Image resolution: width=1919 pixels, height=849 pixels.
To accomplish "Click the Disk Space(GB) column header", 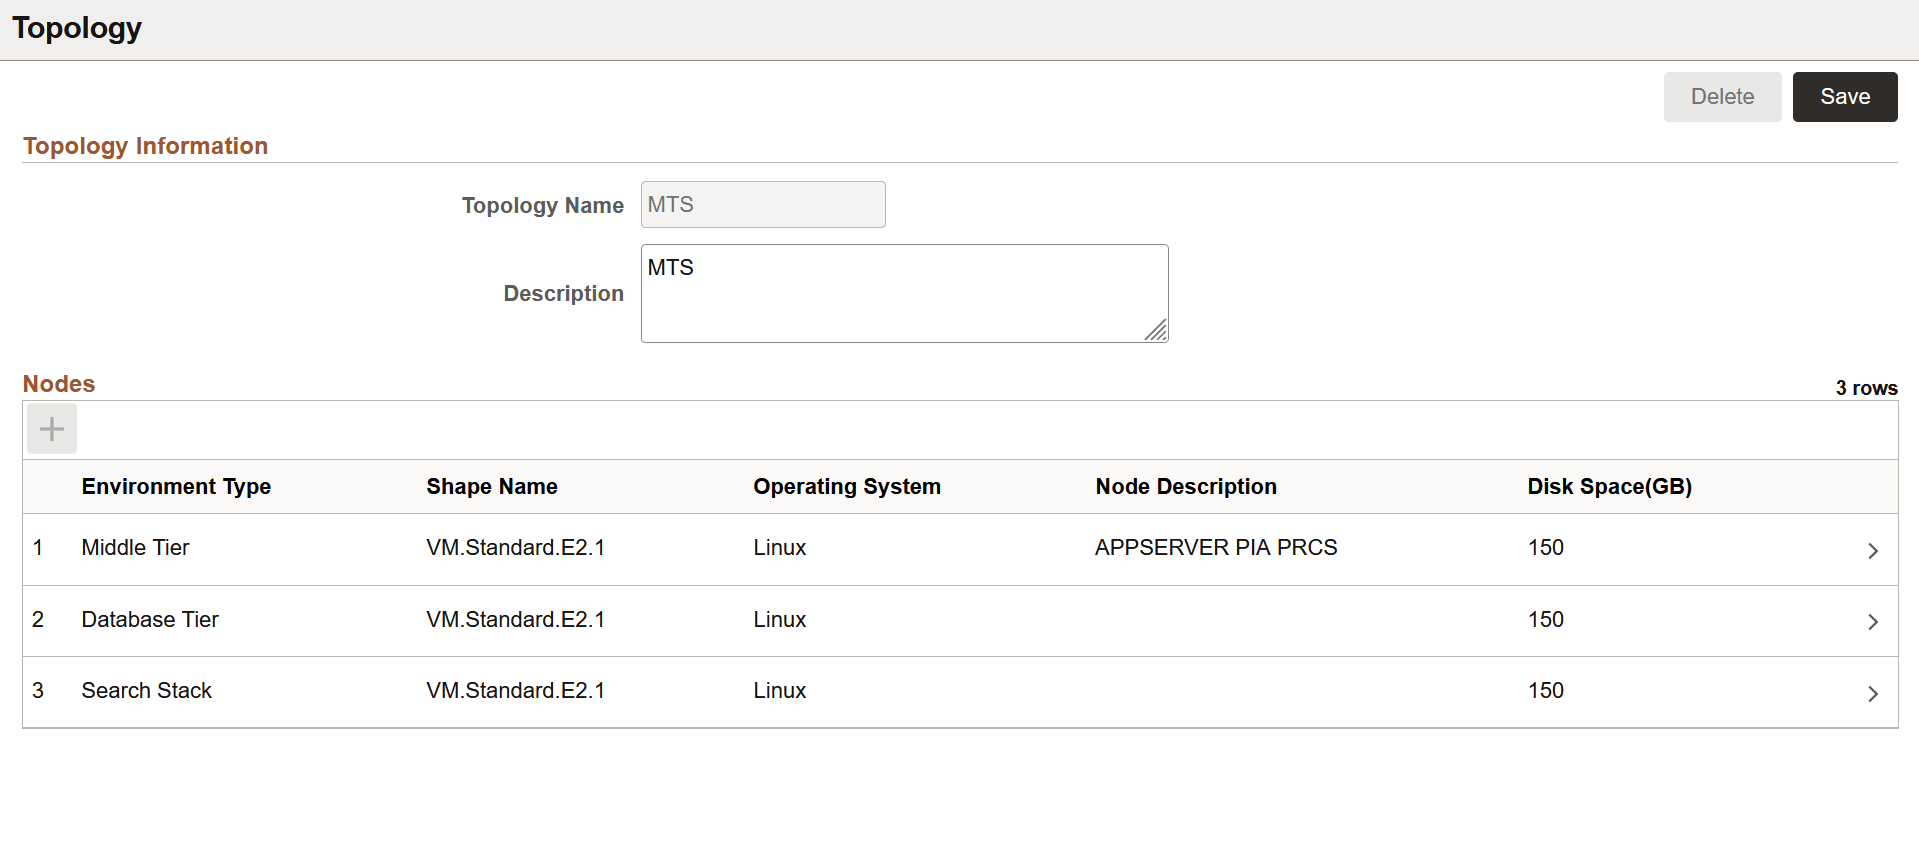I will 1609,487.
